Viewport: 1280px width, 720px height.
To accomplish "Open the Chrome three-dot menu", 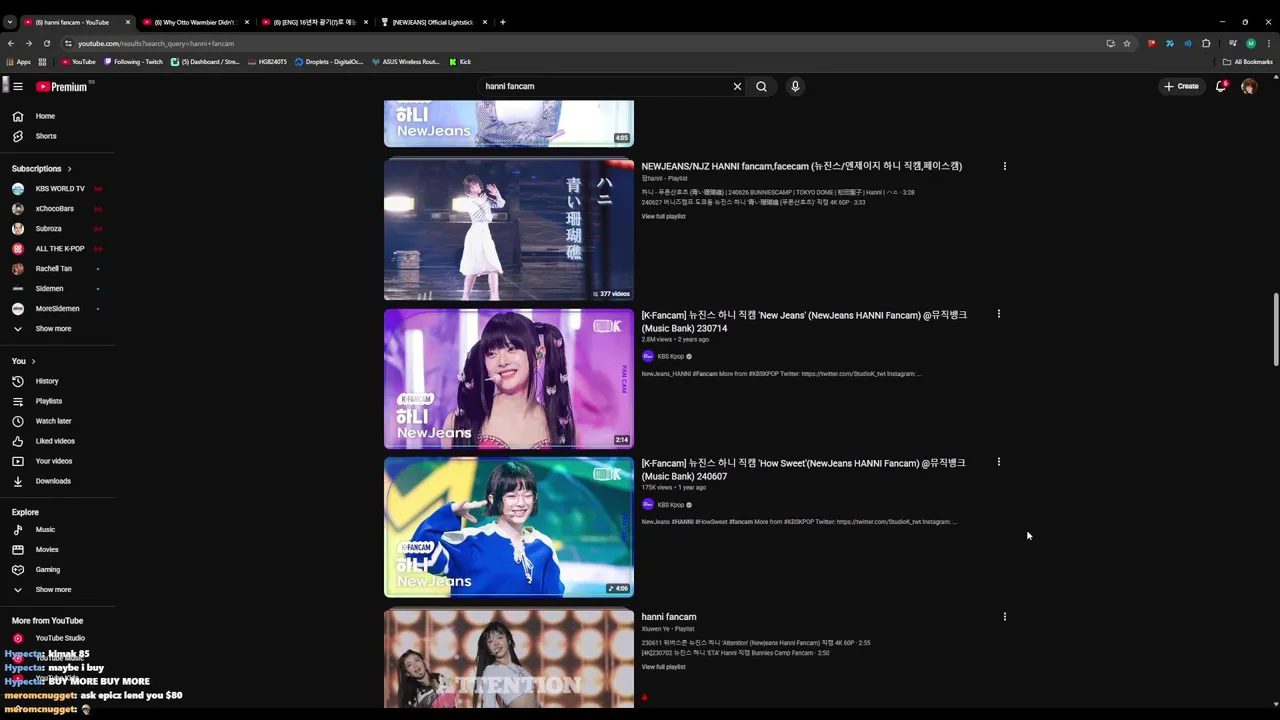I will coord(1269,43).
